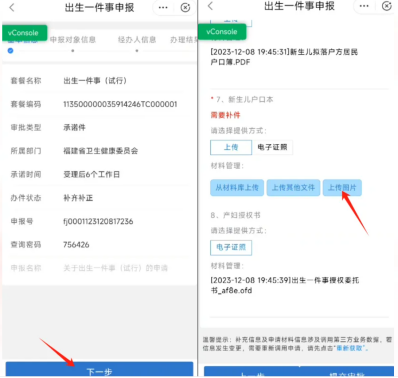
Task: Open vConsole on the right screen
Action: 222,32
